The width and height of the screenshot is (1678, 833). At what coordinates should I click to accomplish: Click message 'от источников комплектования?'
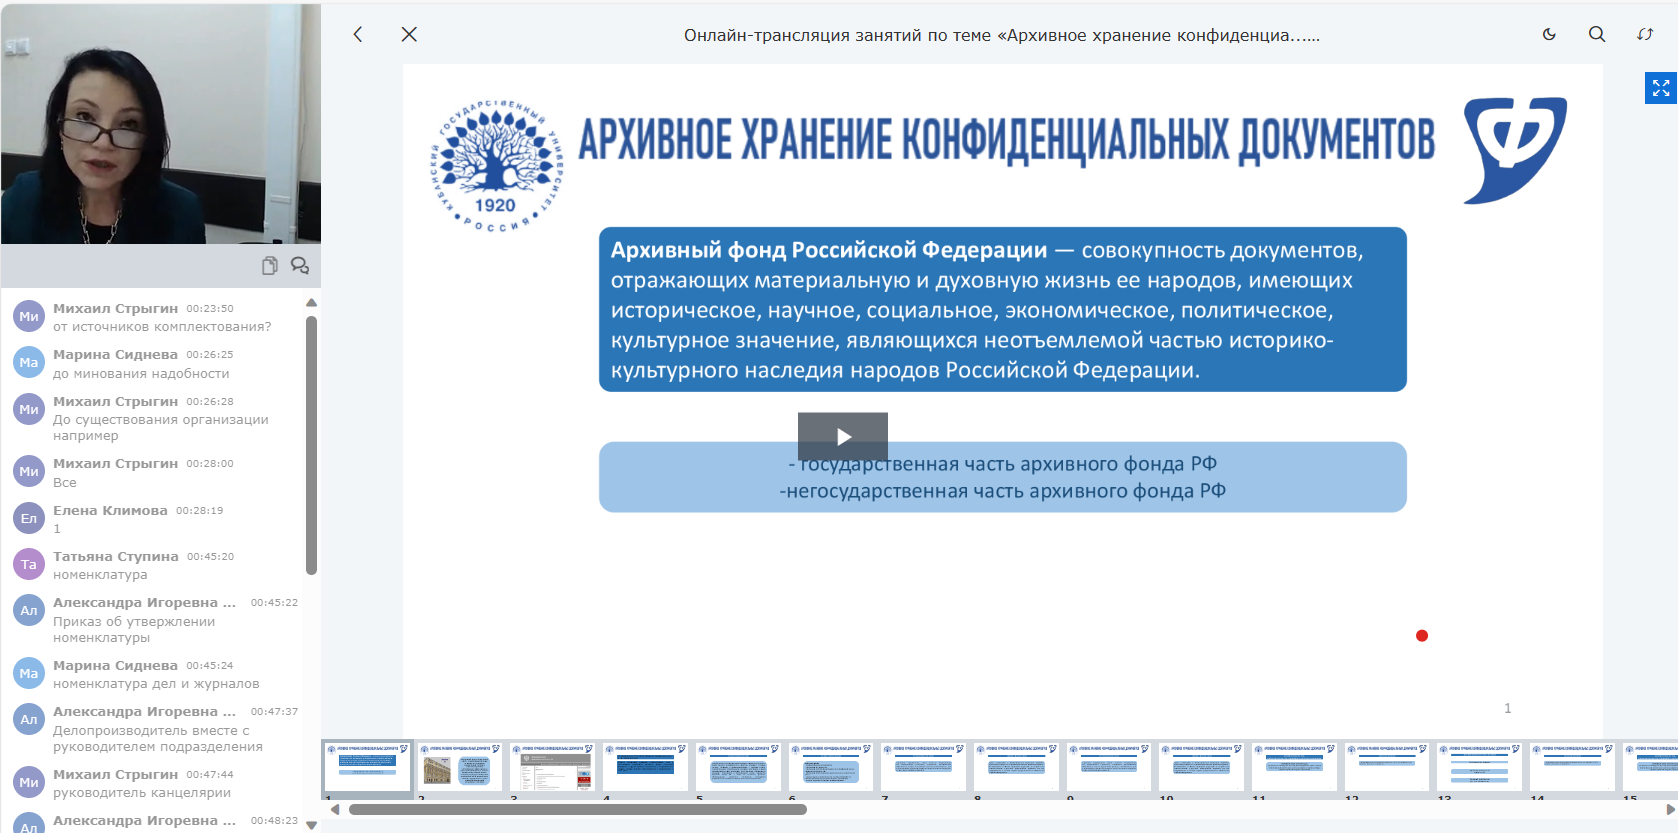pos(162,327)
